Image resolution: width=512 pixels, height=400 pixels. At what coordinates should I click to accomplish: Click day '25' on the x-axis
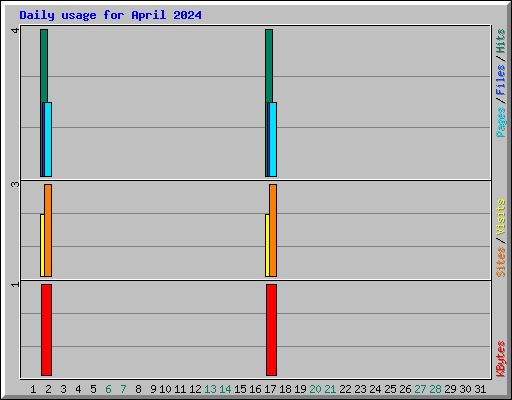390,389
